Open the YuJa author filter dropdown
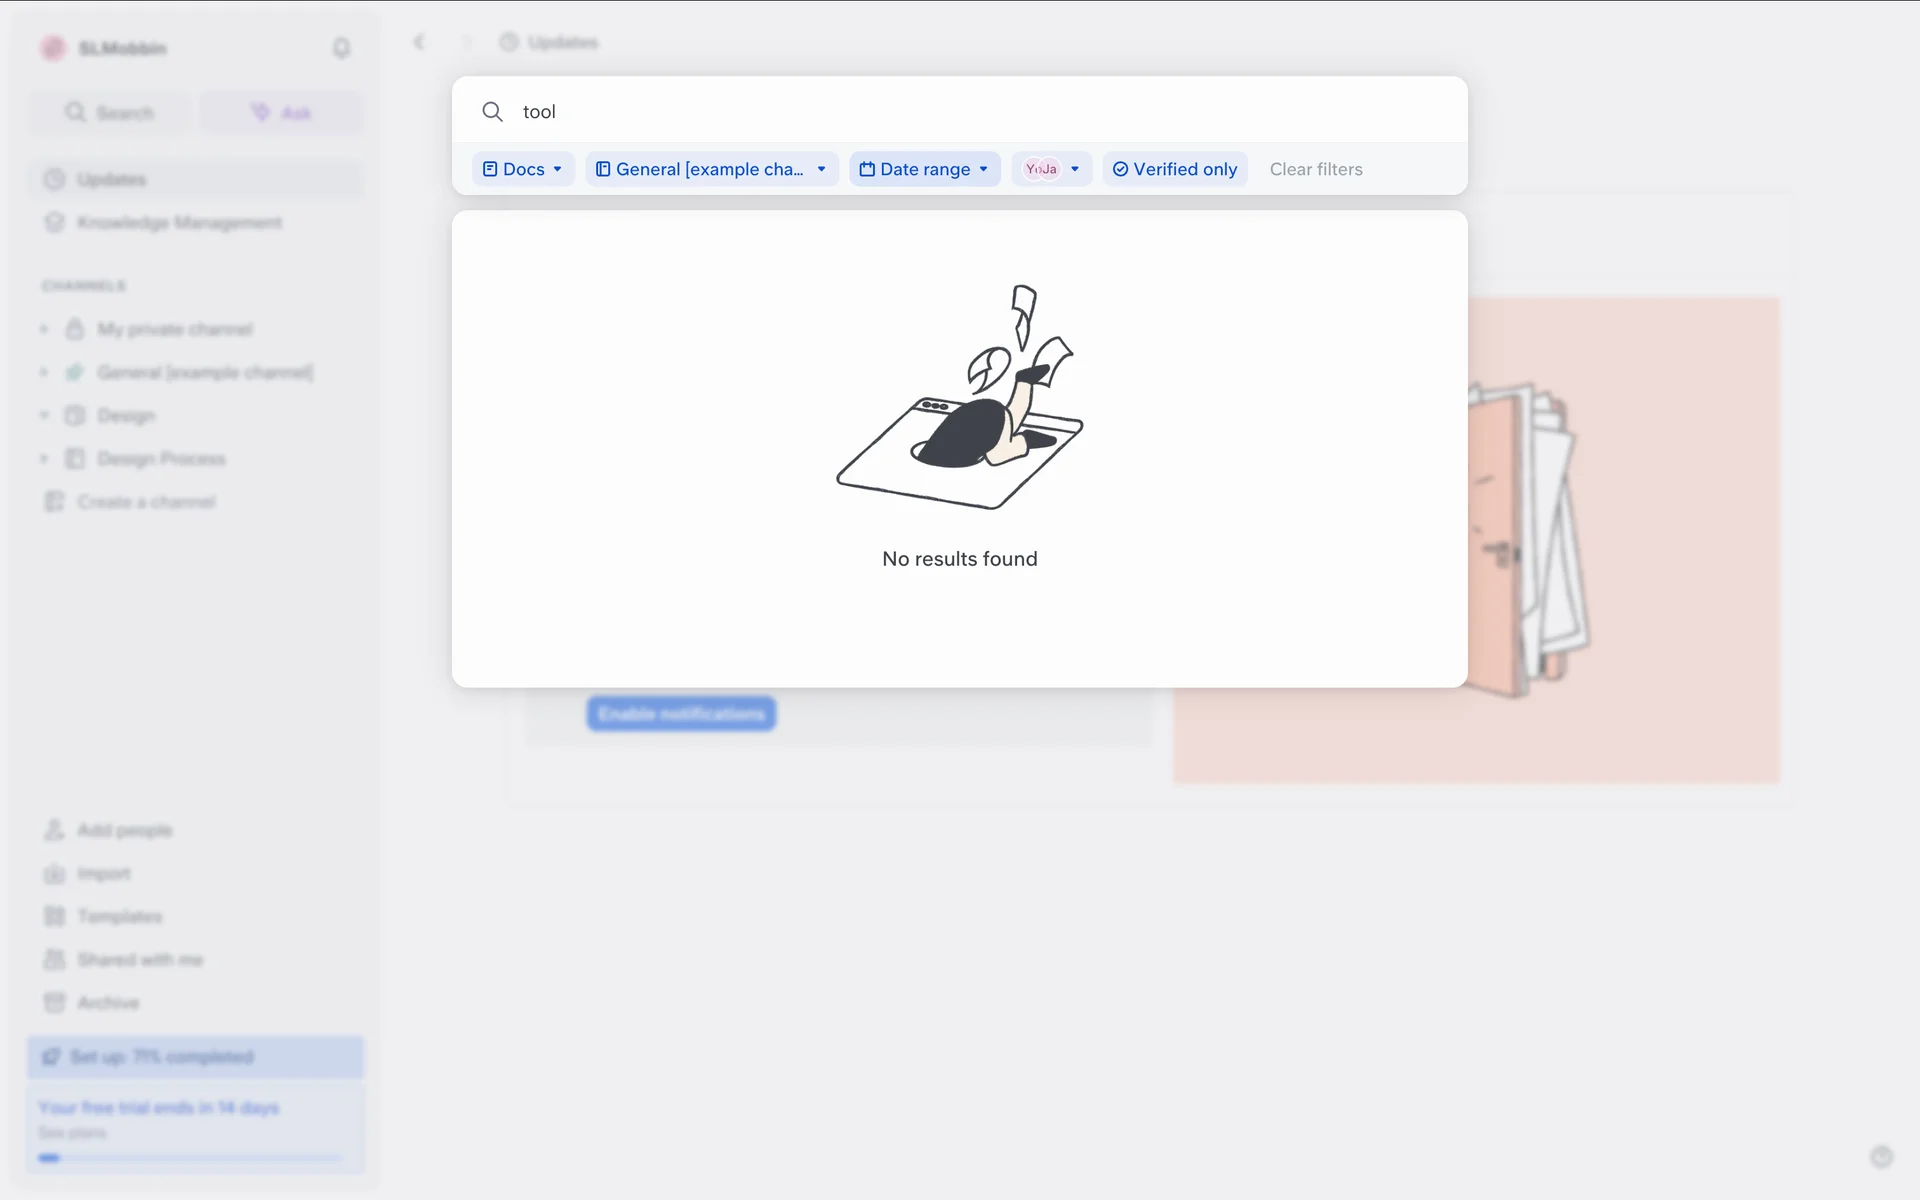This screenshot has width=1920, height=1200. (x=1052, y=169)
